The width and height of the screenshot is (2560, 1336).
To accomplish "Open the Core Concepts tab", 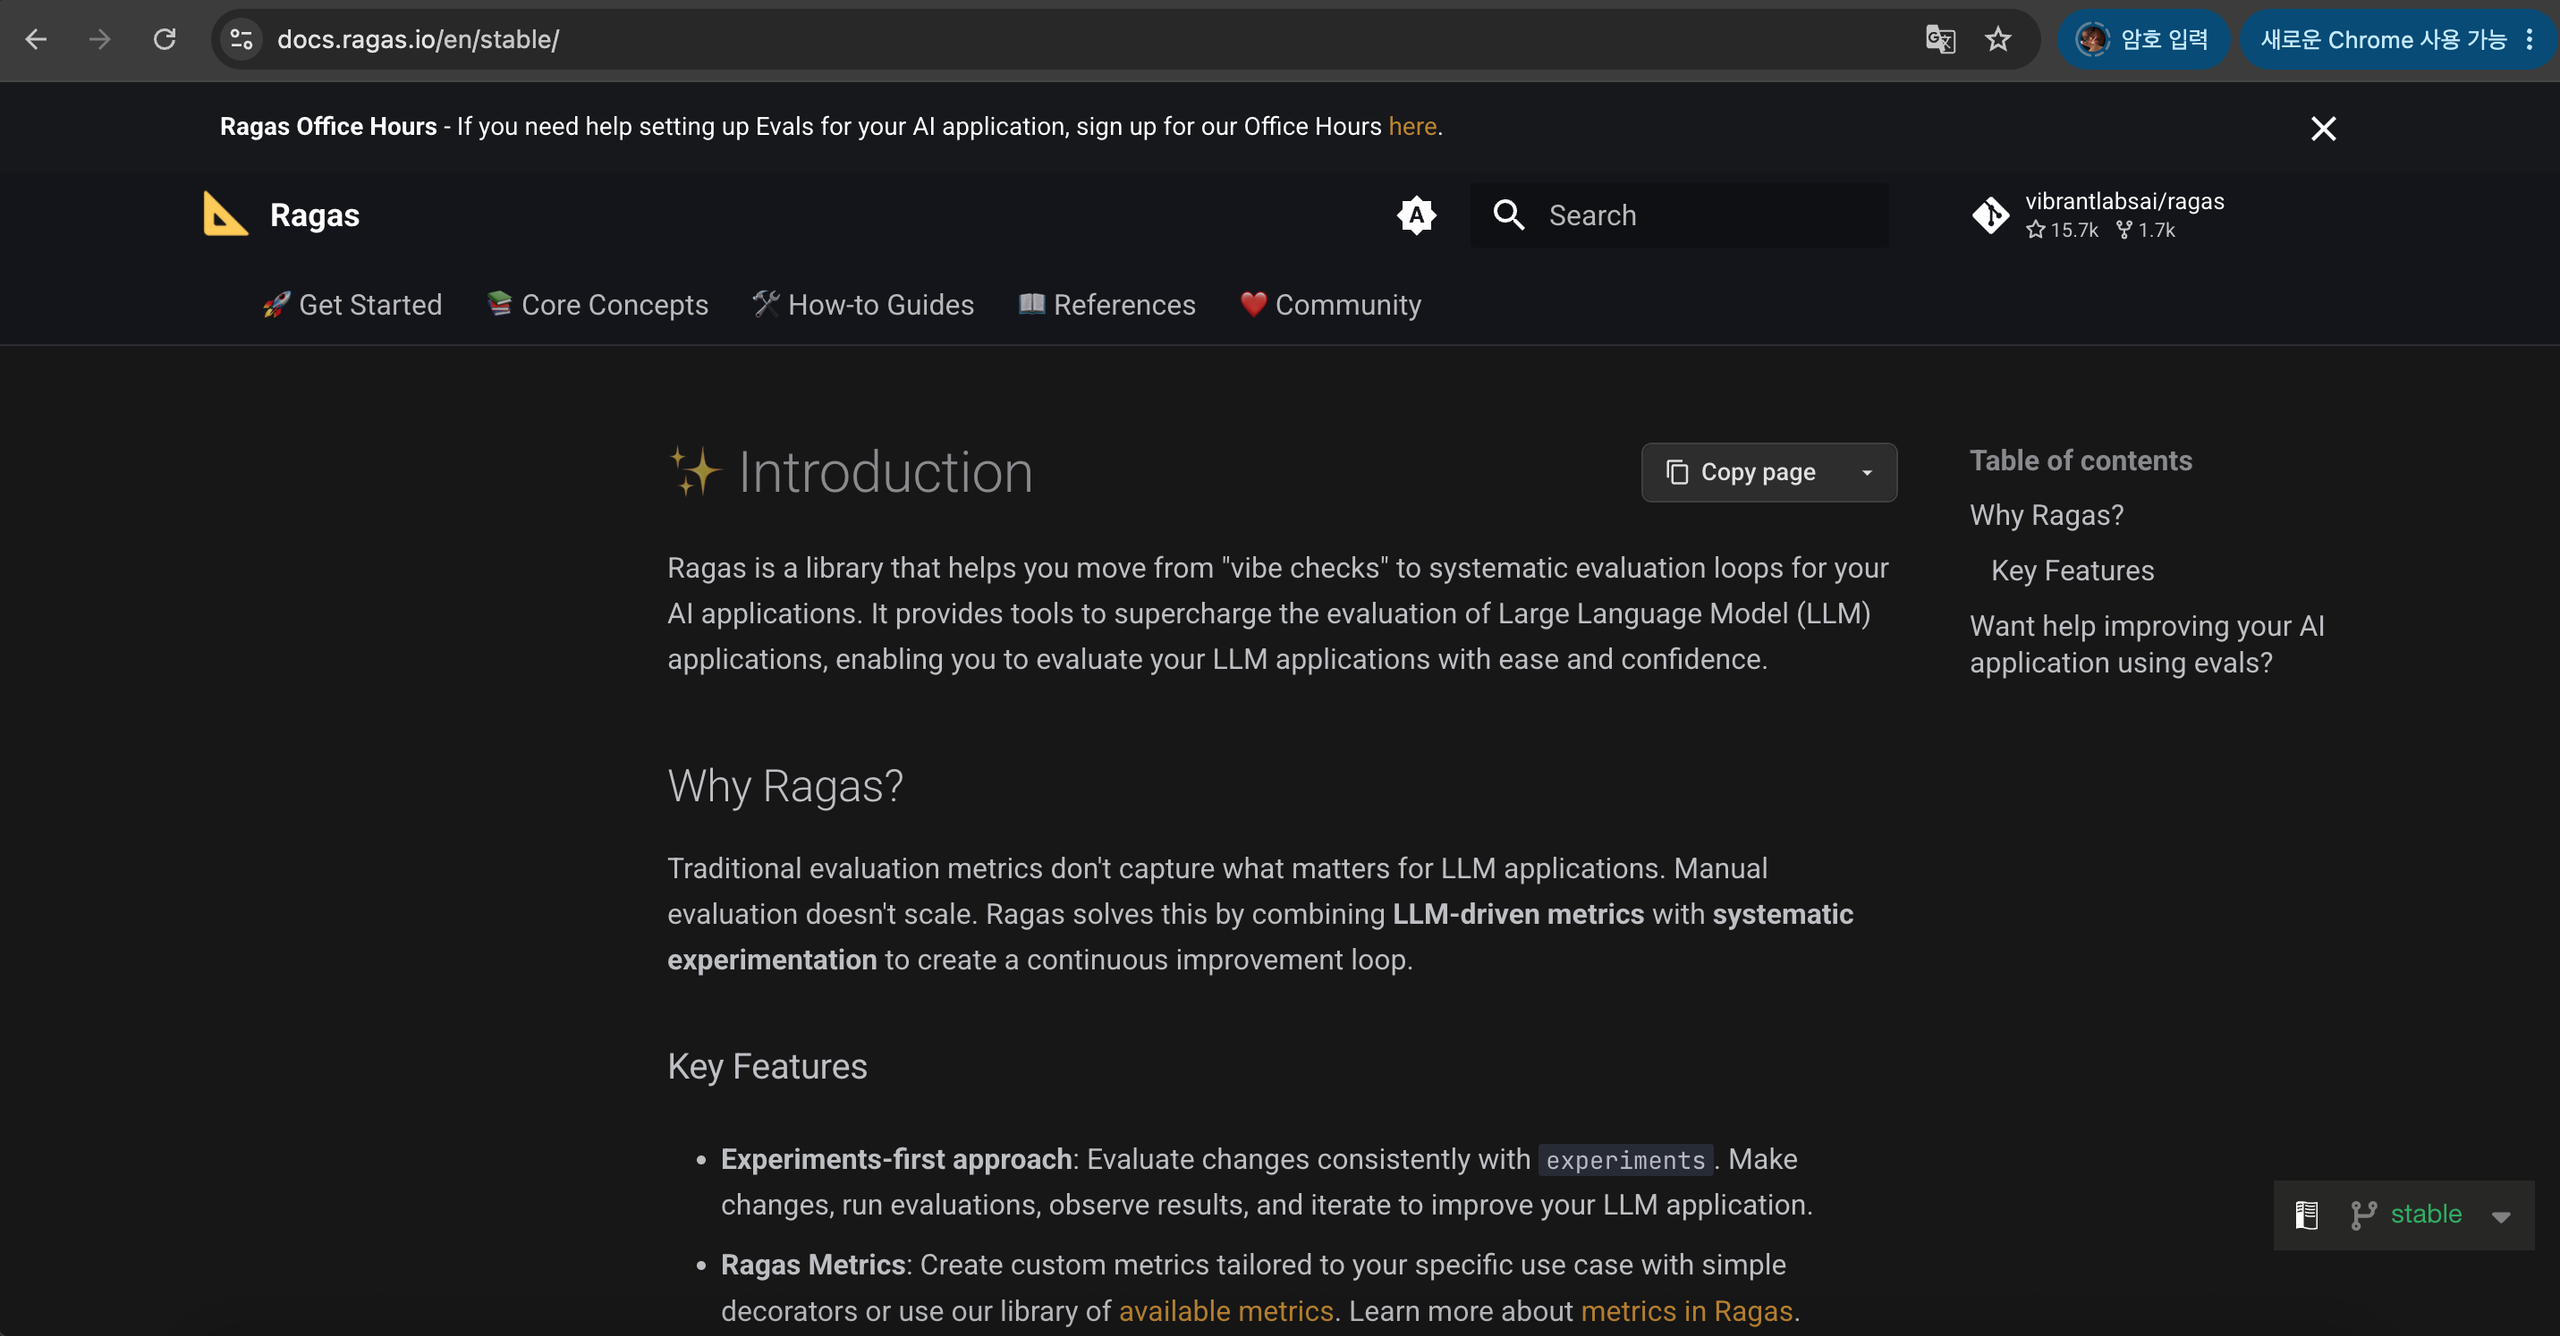I will tap(597, 305).
